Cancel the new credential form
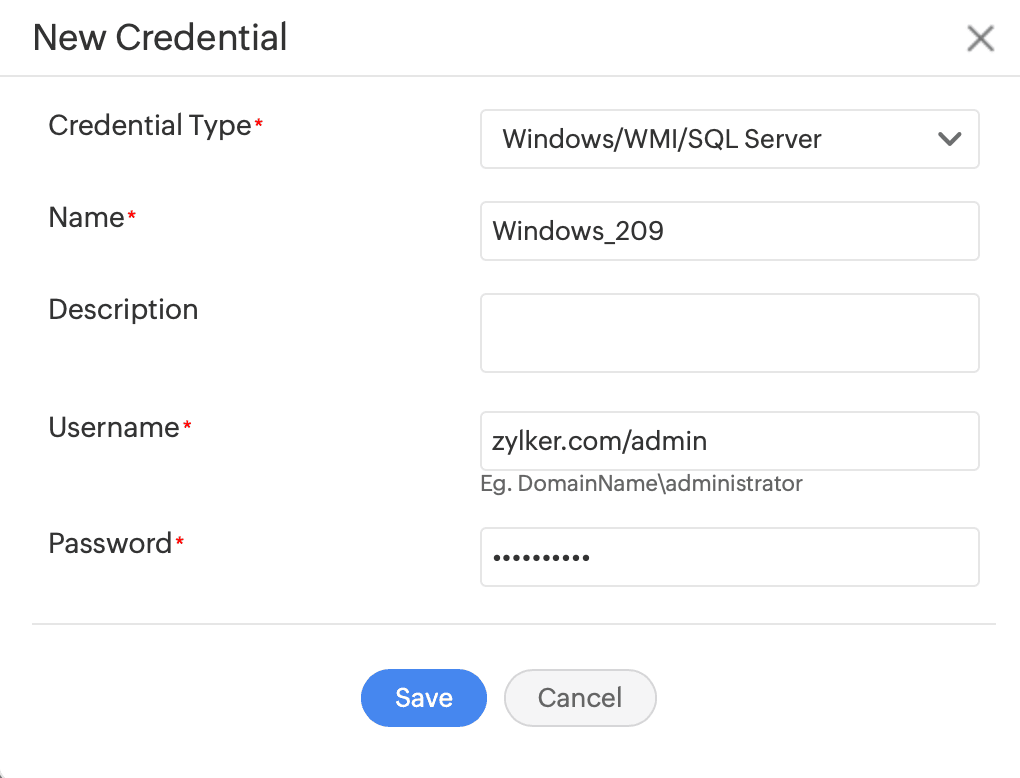The height and width of the screenshot is (778, 1020). click(580, 697)
